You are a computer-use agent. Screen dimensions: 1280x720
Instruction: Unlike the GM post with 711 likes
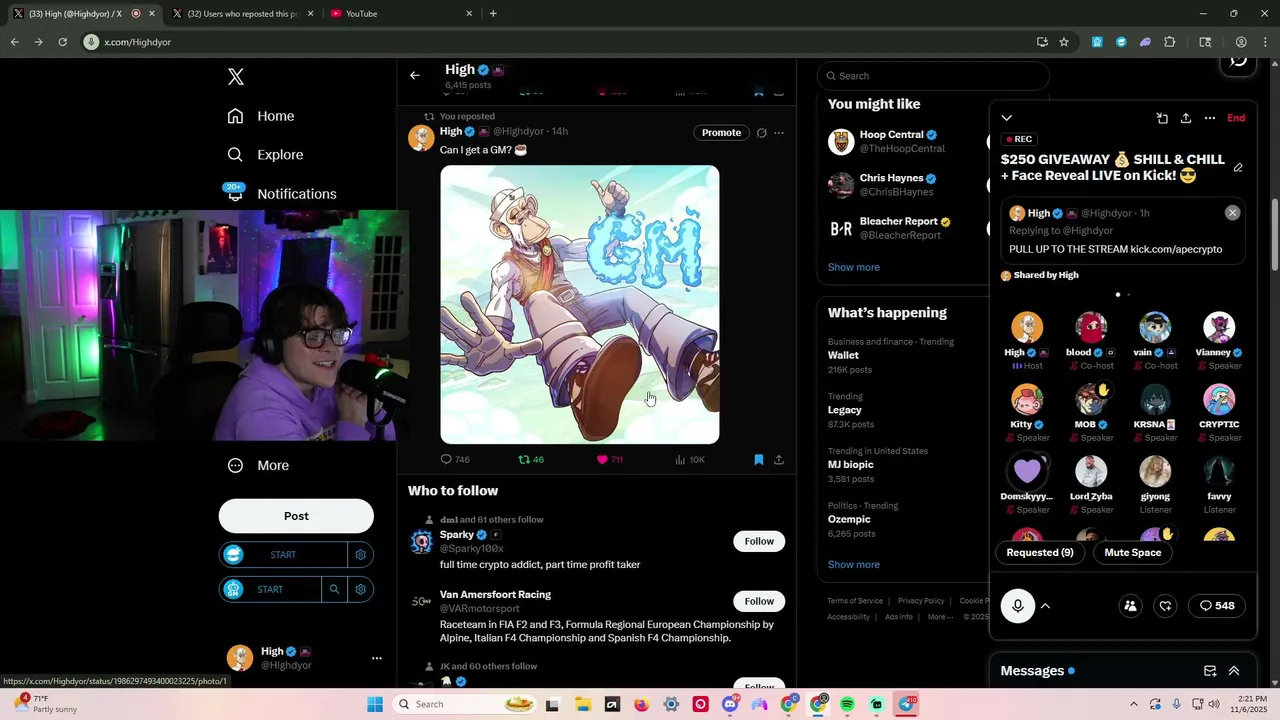coord(609,460)
